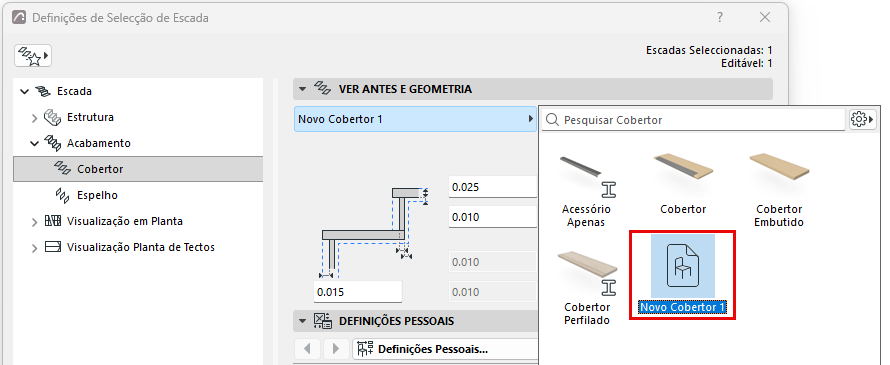The width and height of the screenshot is (890, 365).
Task: Collapse the VER ANTES E GEOMETRIA panel
Action: pos(303,89)
